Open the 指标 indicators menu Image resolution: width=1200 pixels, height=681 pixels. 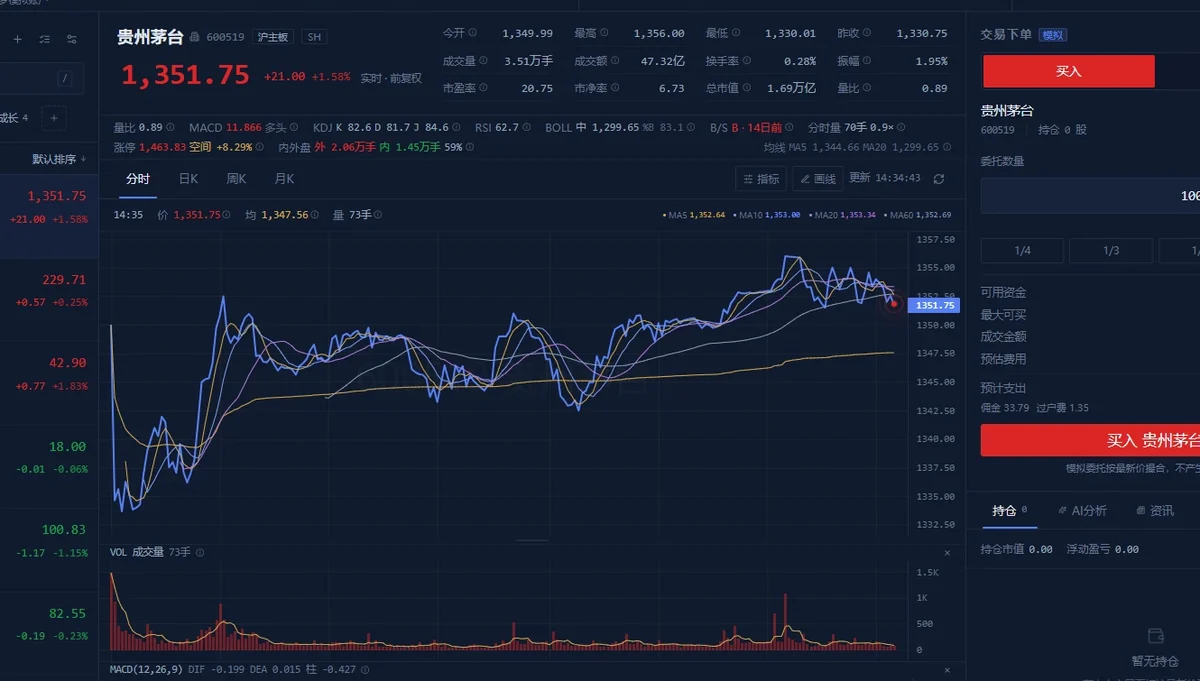tap(761, 179)
